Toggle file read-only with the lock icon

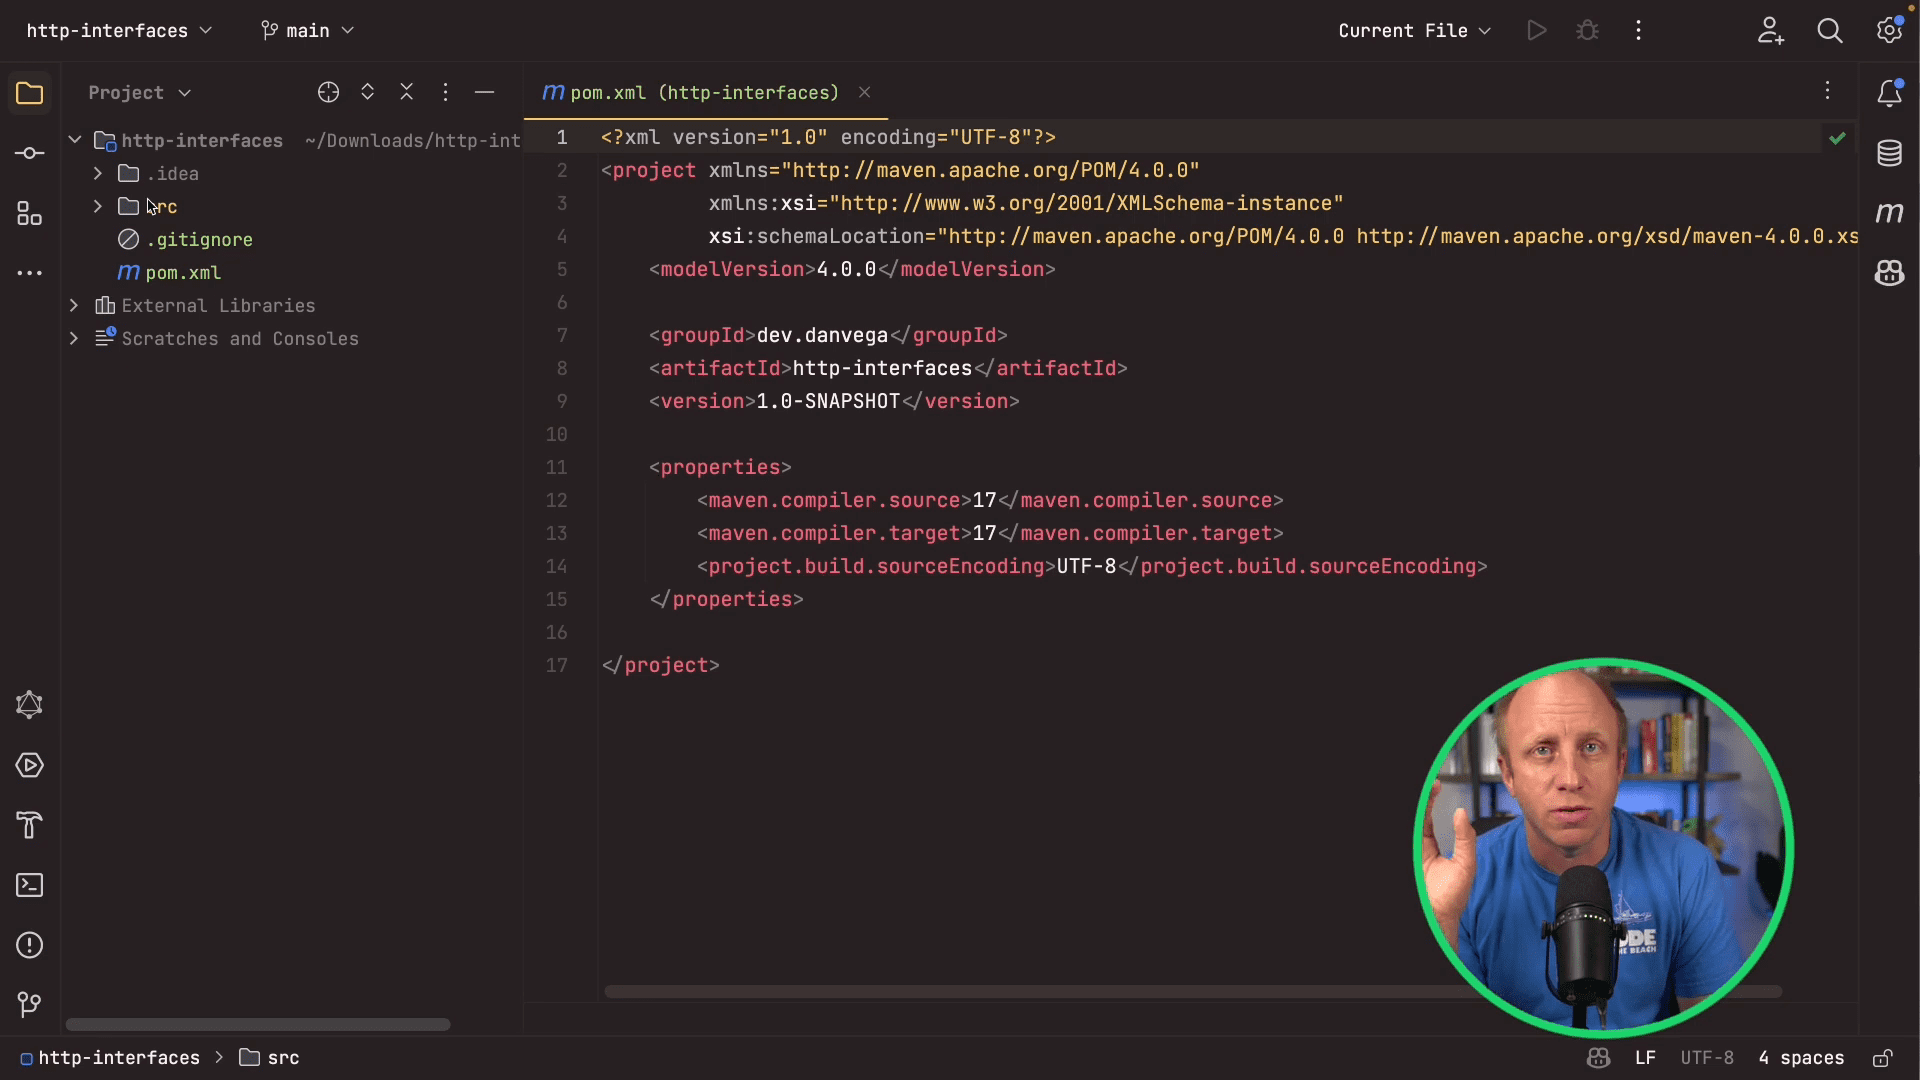point(1884,1058)
